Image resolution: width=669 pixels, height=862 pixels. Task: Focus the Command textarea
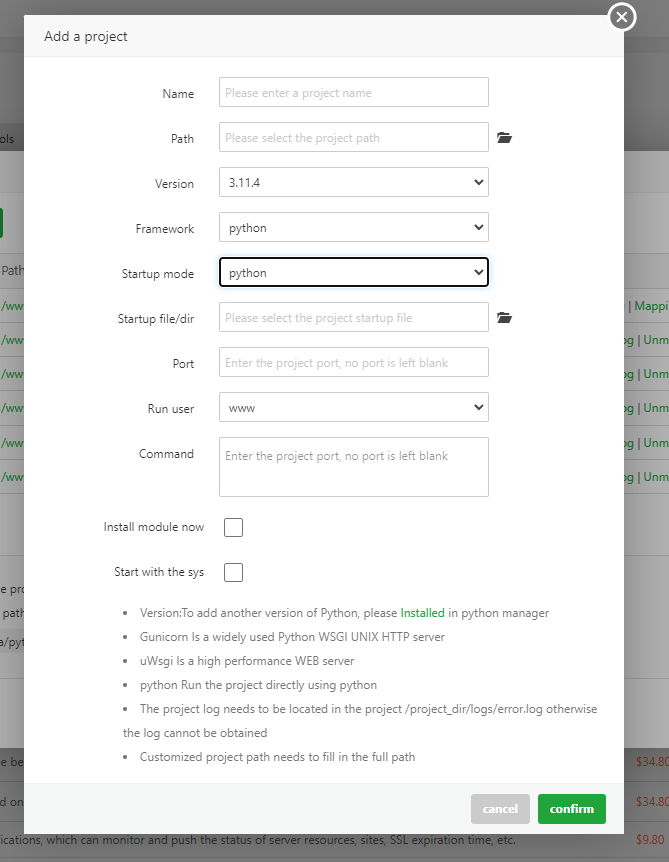coord(353,467)
